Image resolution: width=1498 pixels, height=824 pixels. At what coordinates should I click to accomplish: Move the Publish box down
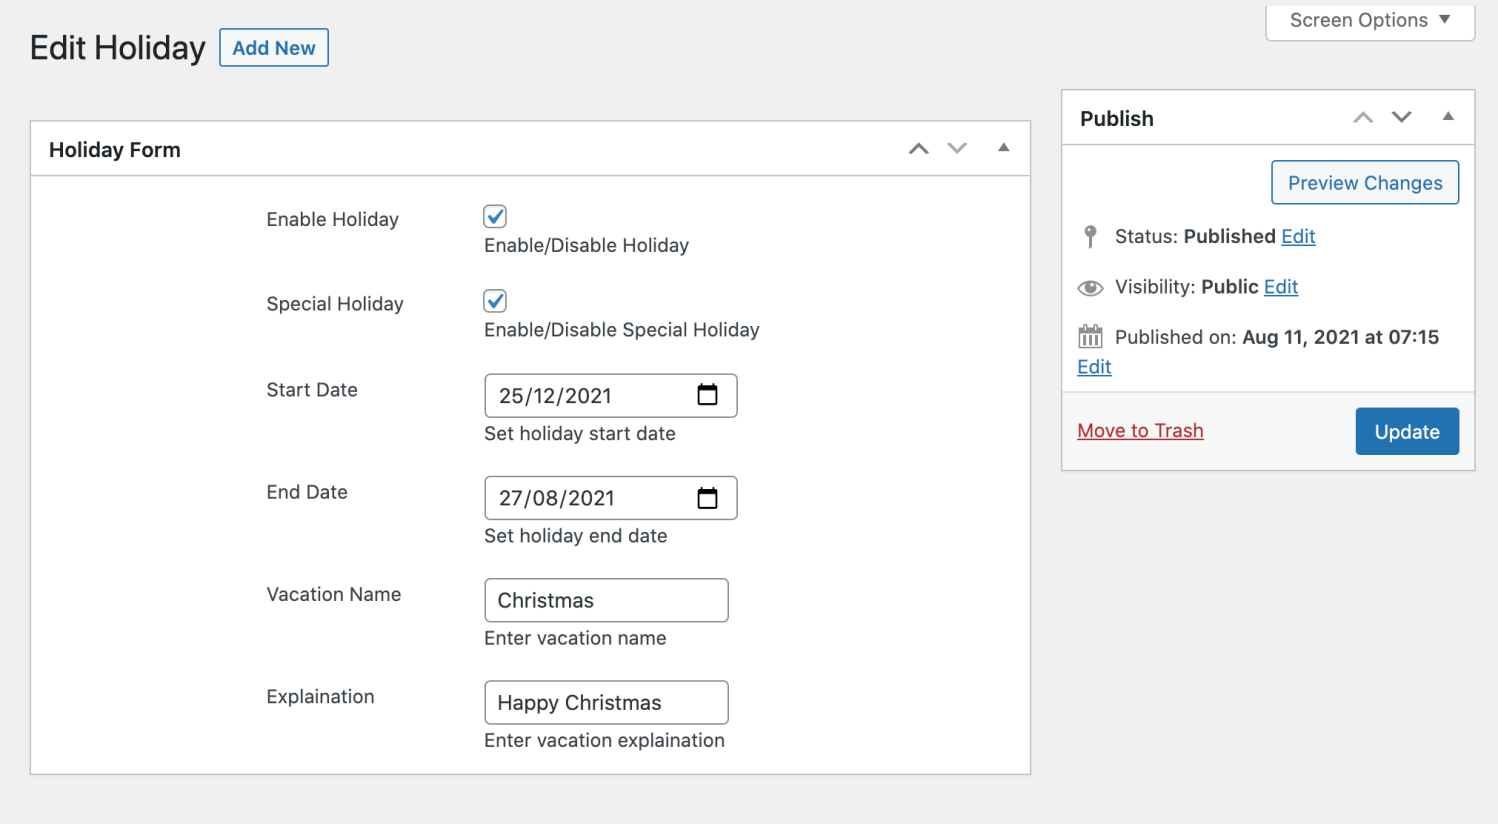[x=1401, y=117]
